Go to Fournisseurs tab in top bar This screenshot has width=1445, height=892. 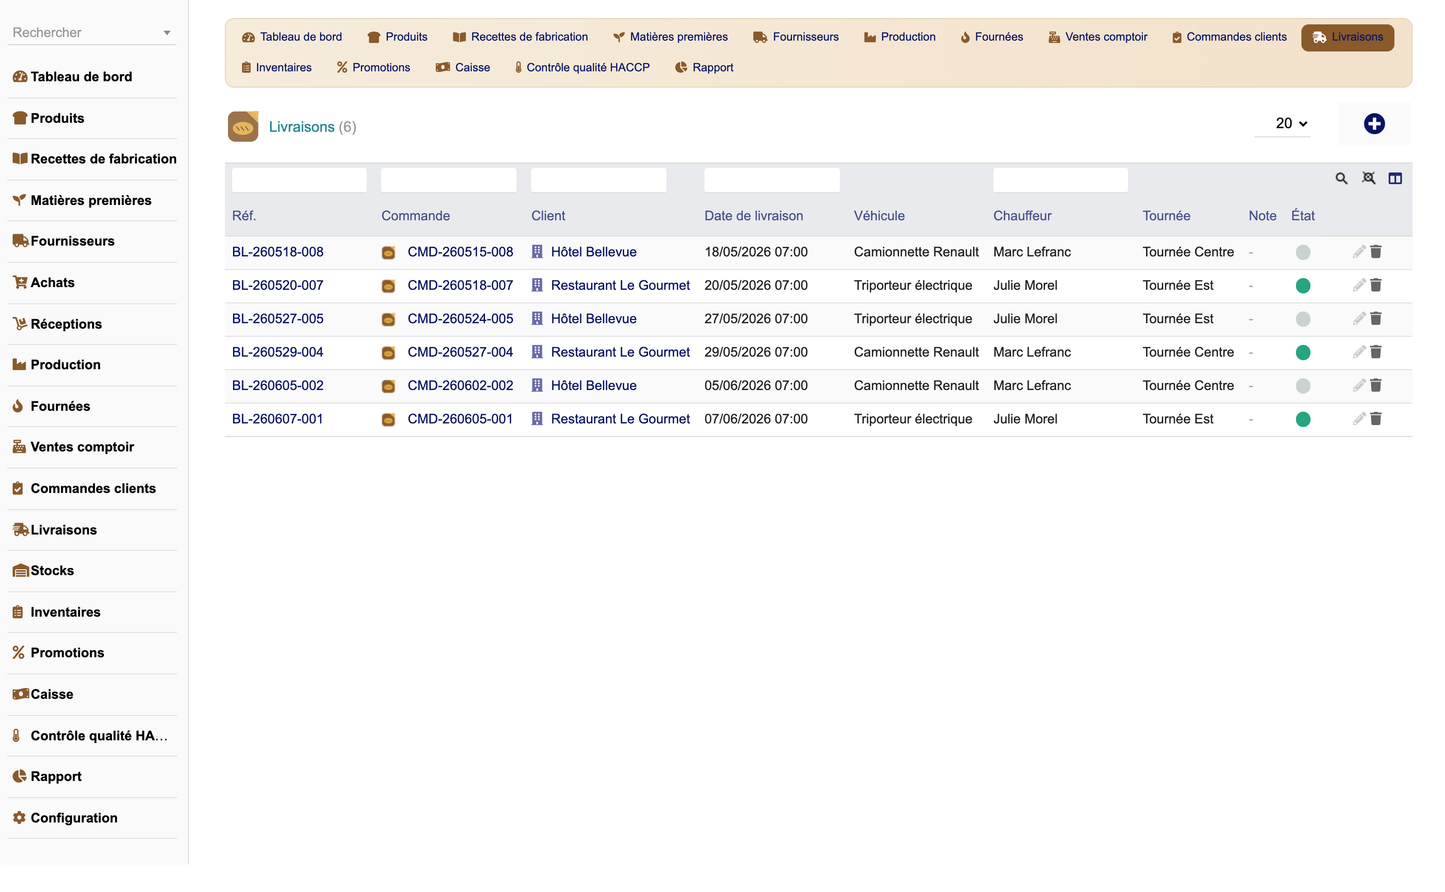(x=796, y=37)
